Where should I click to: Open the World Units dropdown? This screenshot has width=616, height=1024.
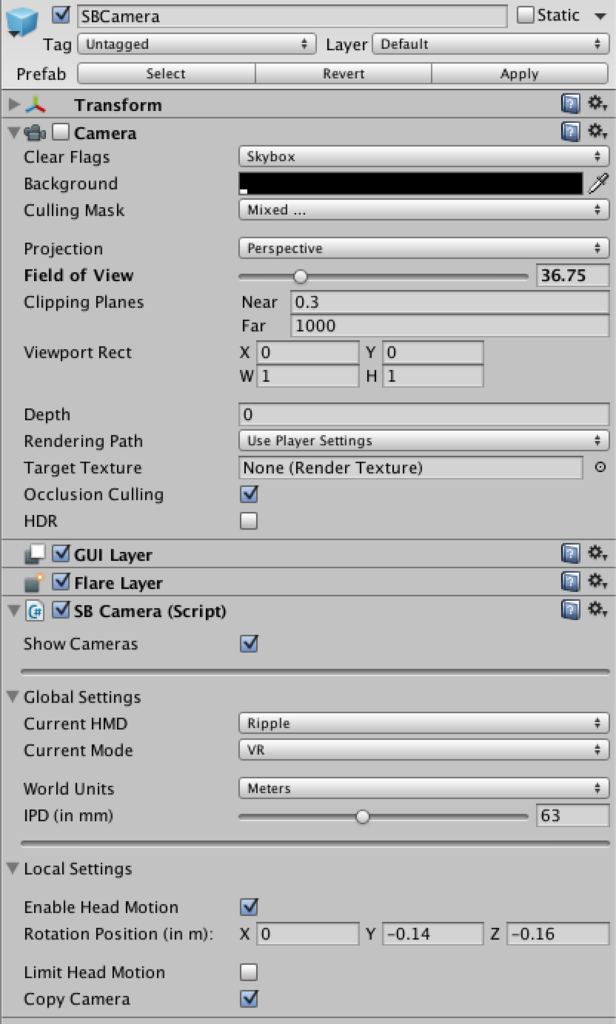424,789
